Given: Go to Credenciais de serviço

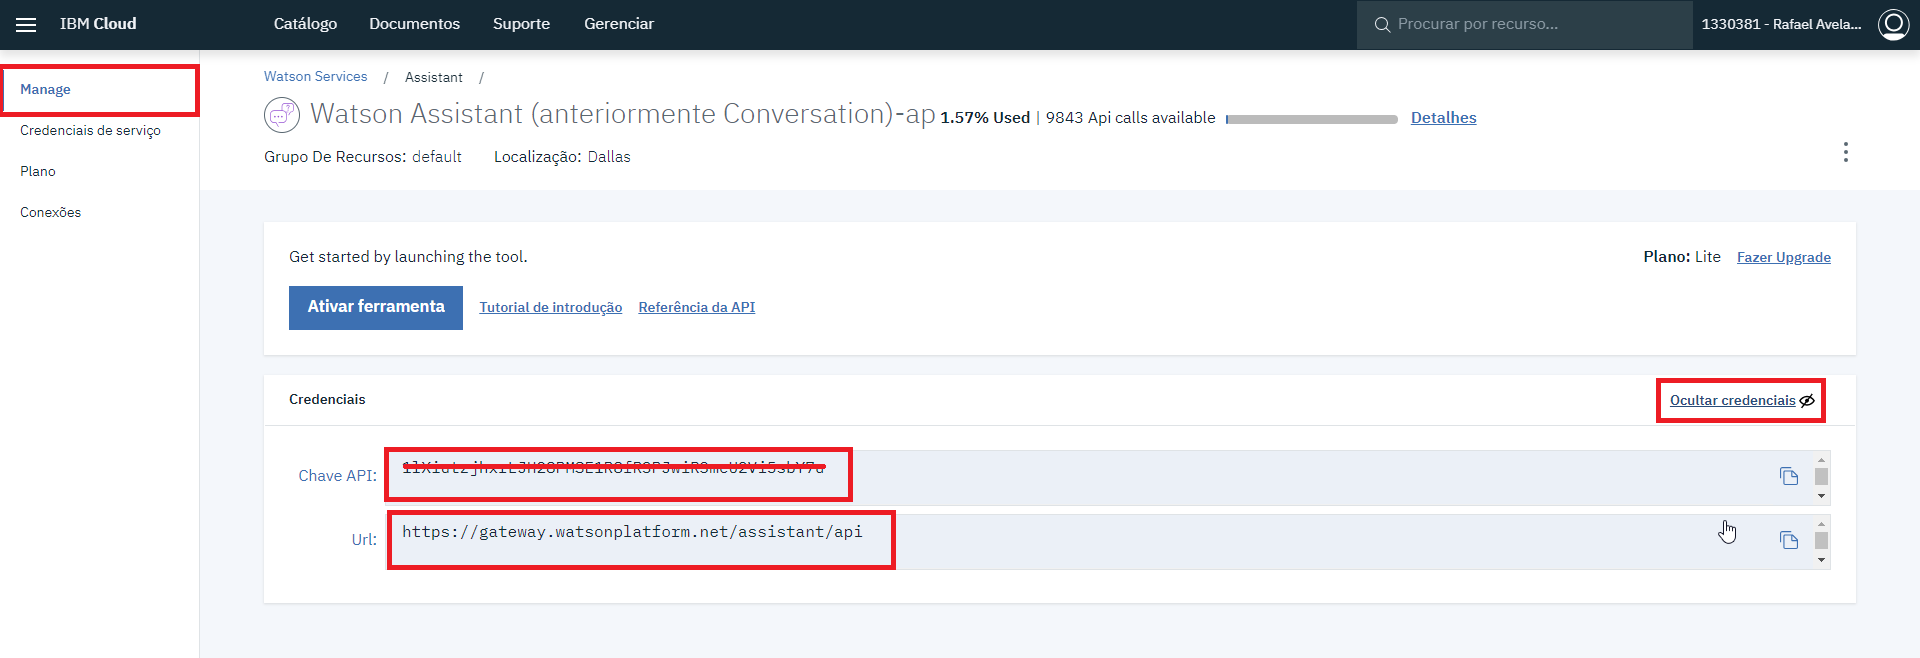Looking at the screenshot, I should [90, 131].
